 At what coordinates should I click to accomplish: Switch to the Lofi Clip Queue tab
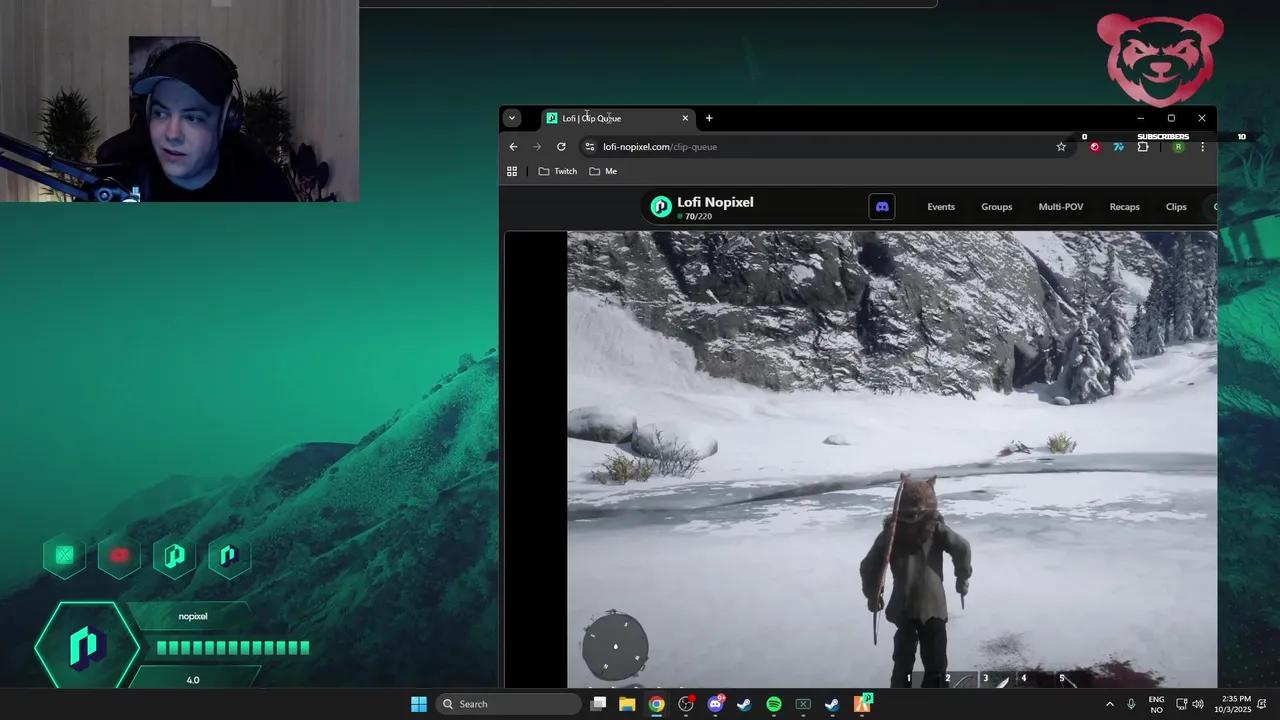point(618,118)
